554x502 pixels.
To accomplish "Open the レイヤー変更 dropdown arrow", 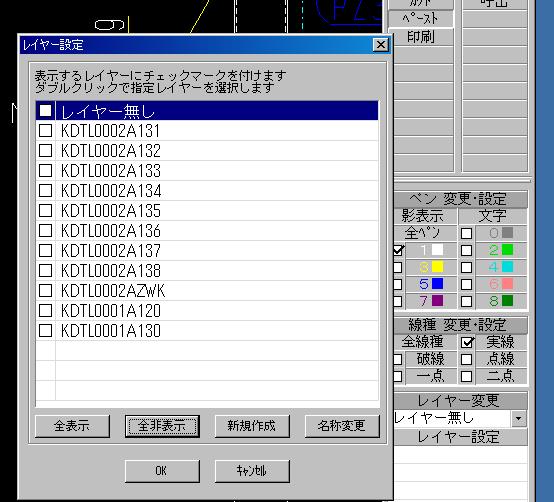I will click(519, 419).
